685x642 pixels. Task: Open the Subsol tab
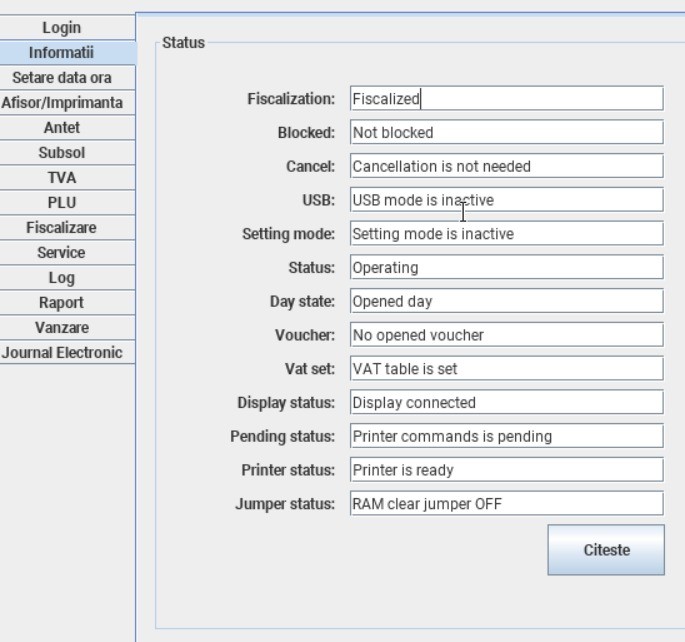67,153
